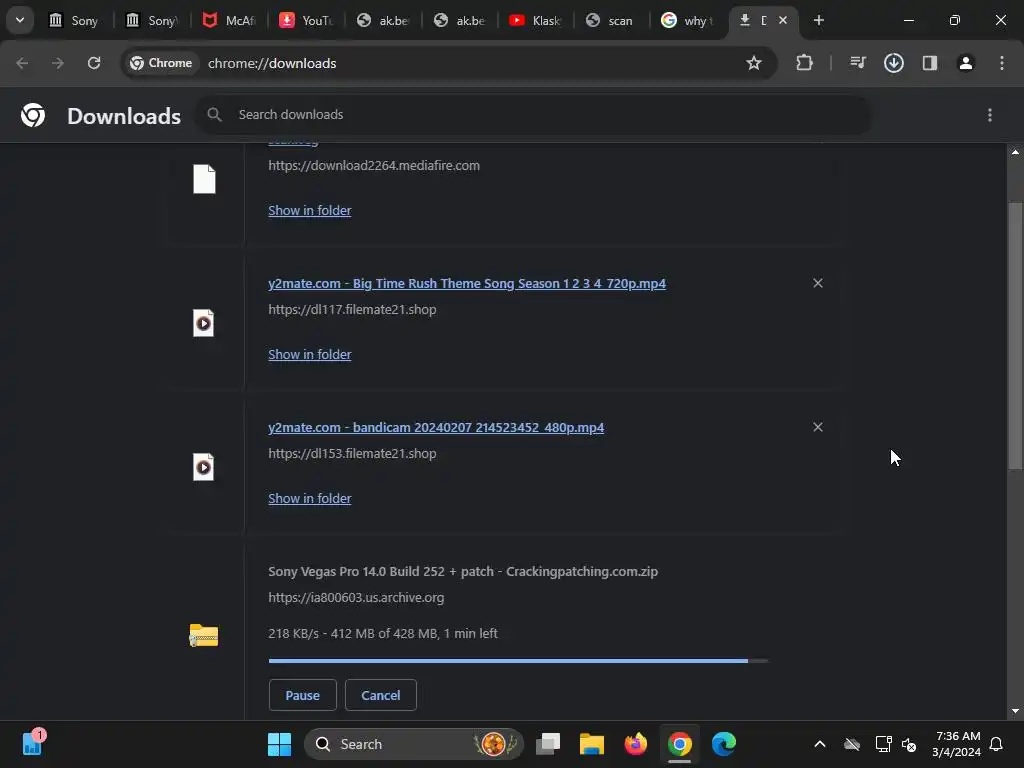Click the browser forward arrow
The width and height of the screenshot is (1024, 768).
click(58, 63)
